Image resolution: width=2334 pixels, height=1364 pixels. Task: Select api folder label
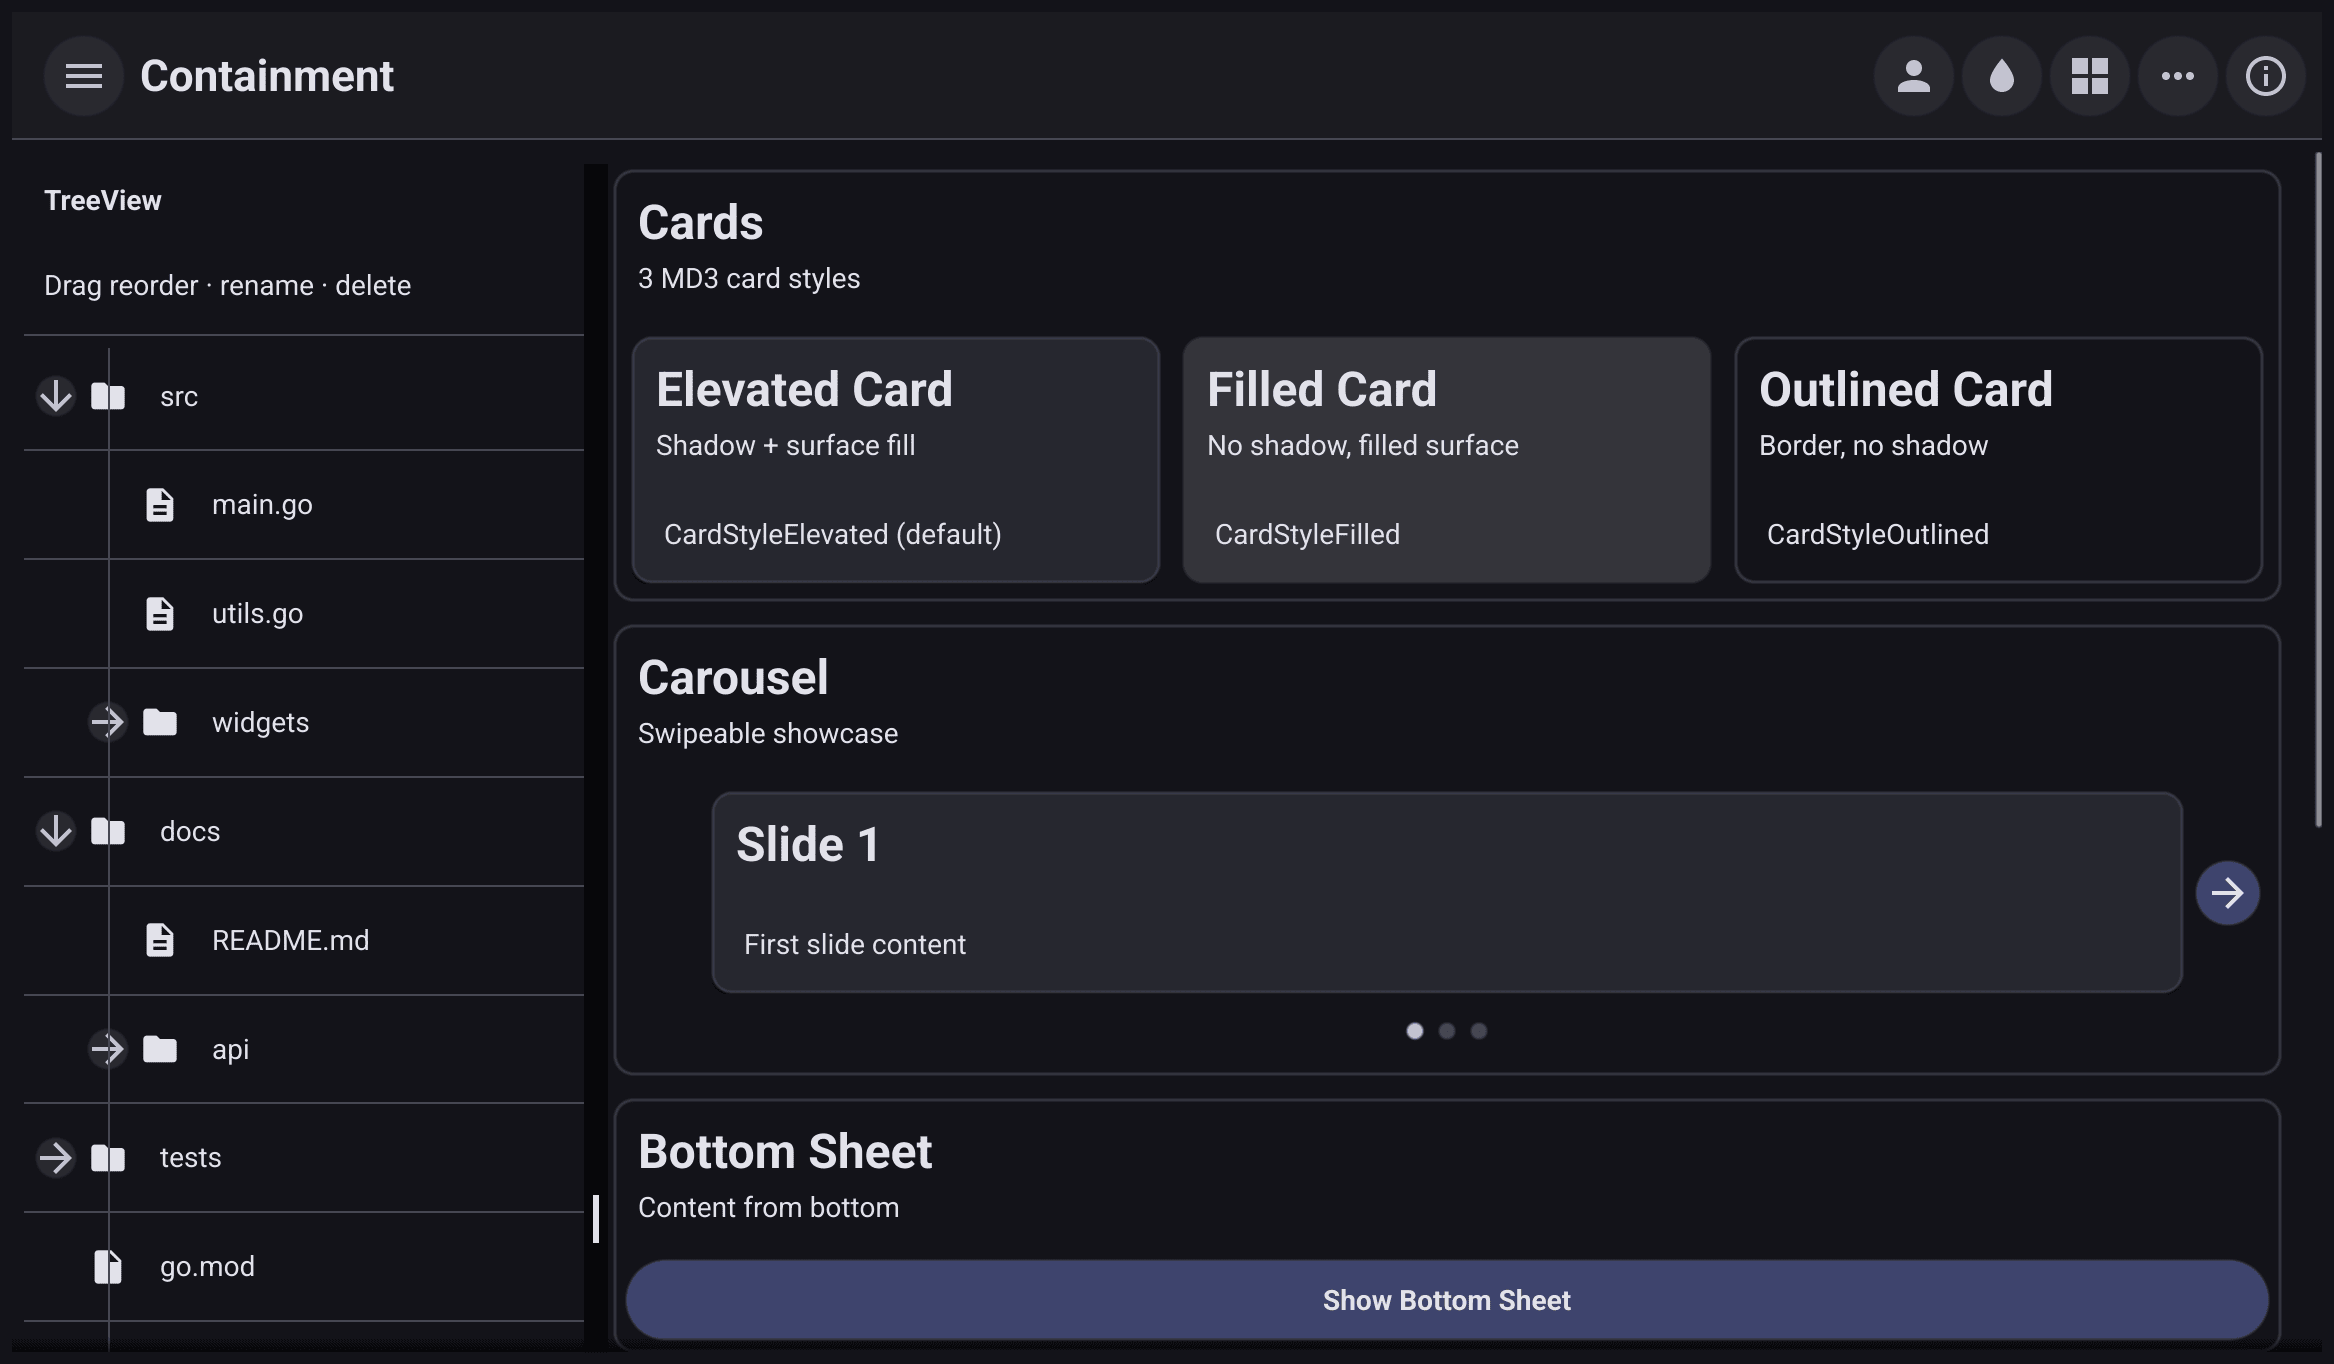[230, 1050]
